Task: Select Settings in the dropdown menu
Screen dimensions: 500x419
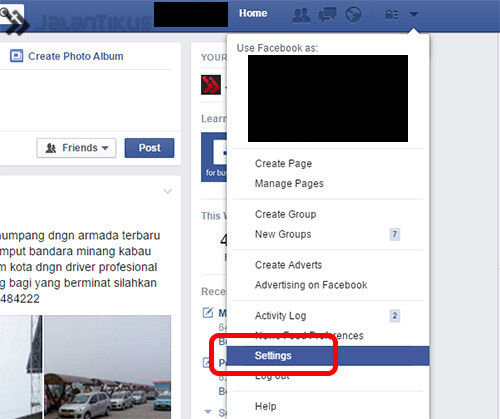Action: point(328,356)
